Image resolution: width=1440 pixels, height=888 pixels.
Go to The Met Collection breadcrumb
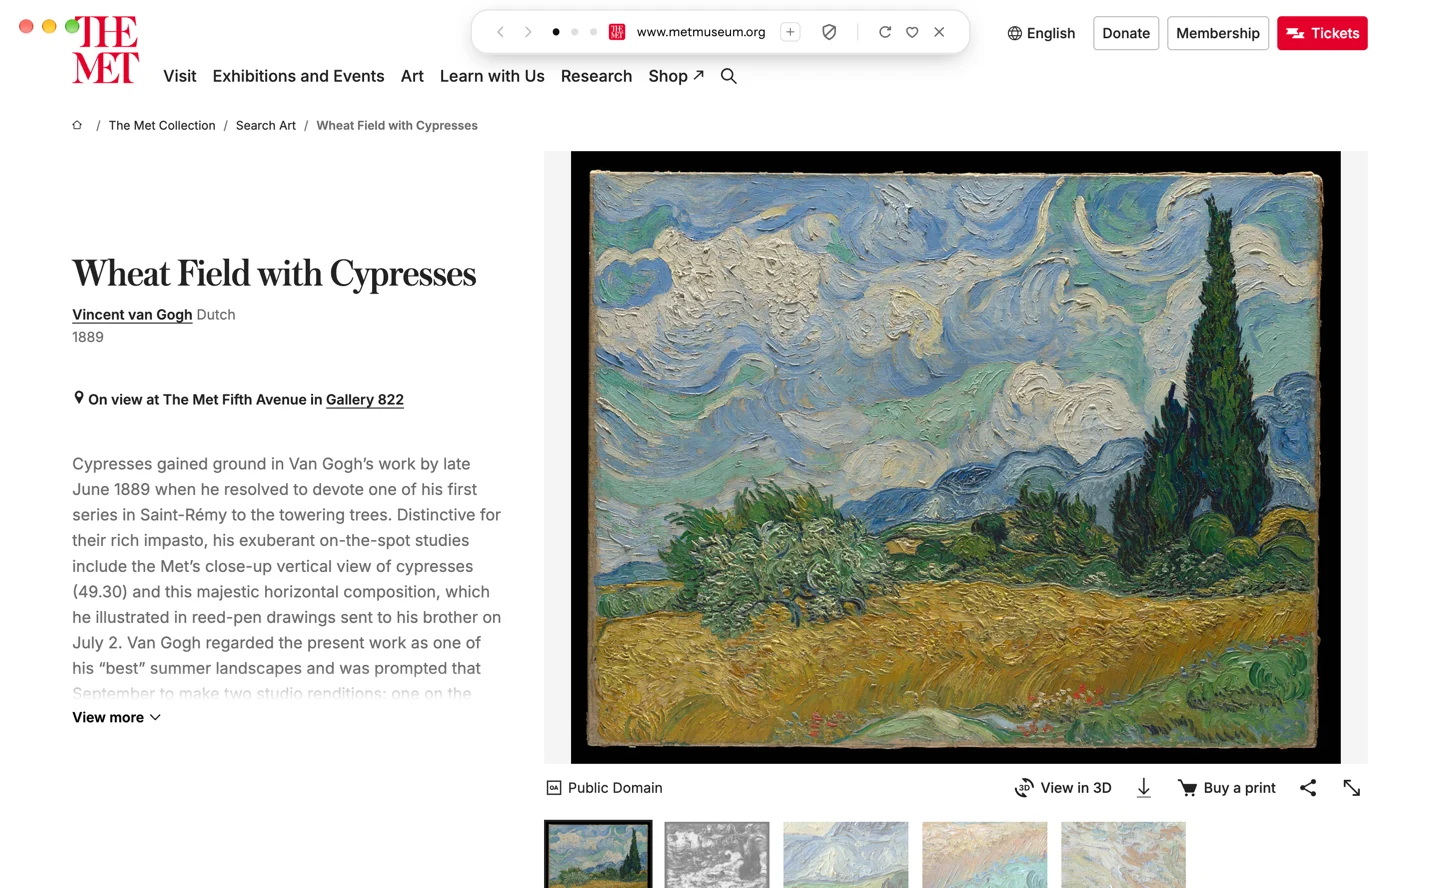162,125
